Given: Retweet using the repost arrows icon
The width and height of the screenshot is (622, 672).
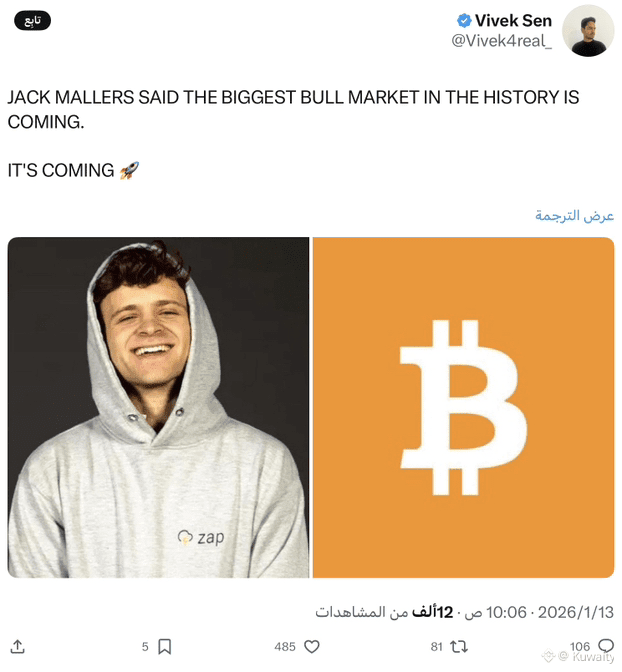Looking at the screenshot, I should click(459, 647).
